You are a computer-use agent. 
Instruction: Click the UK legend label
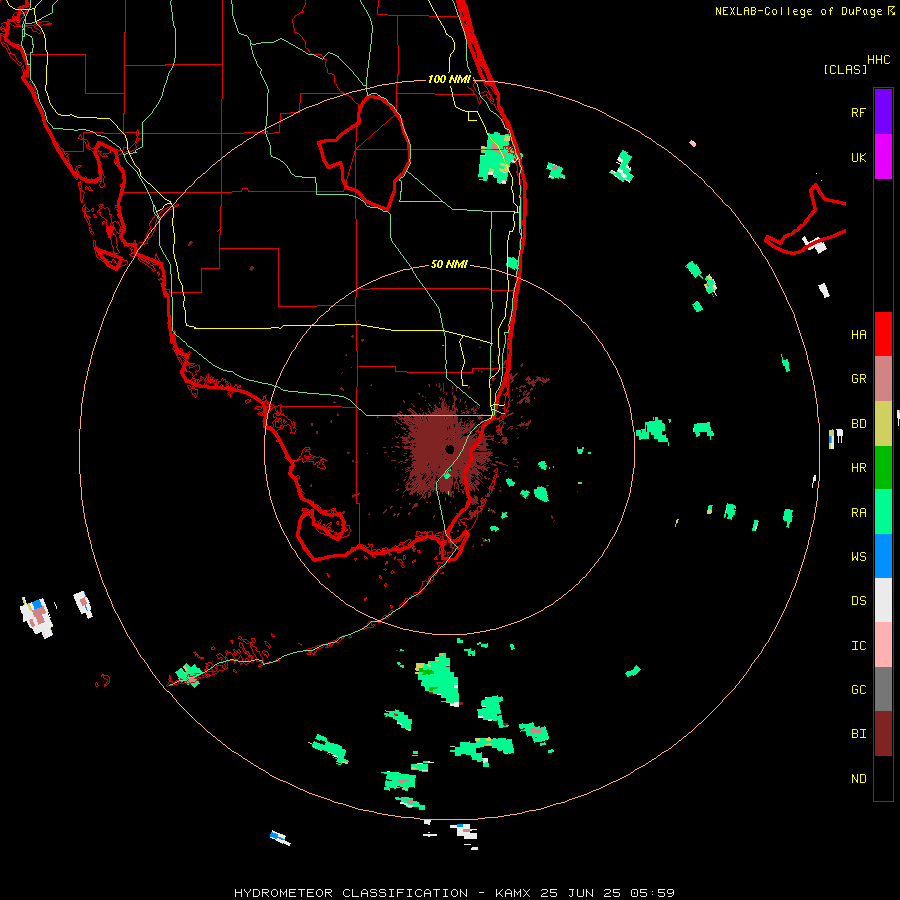point(858,157)
